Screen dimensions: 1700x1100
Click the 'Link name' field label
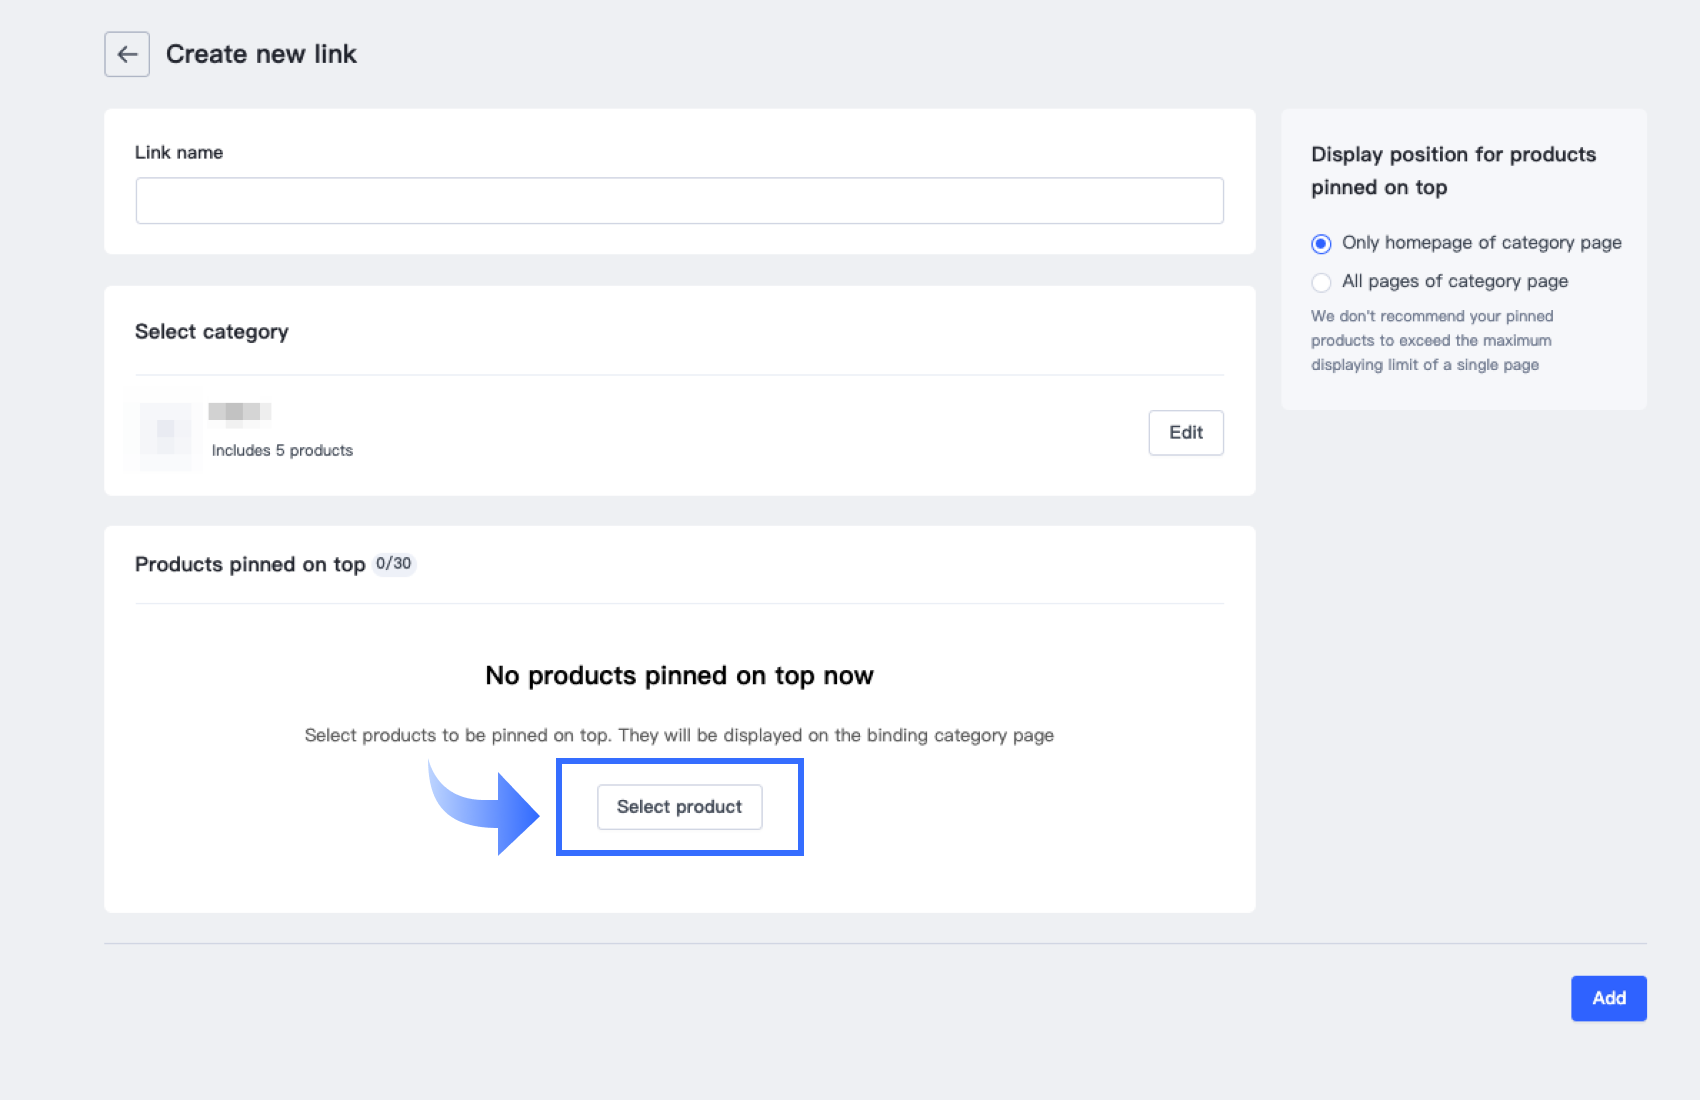tap(179, 153)
